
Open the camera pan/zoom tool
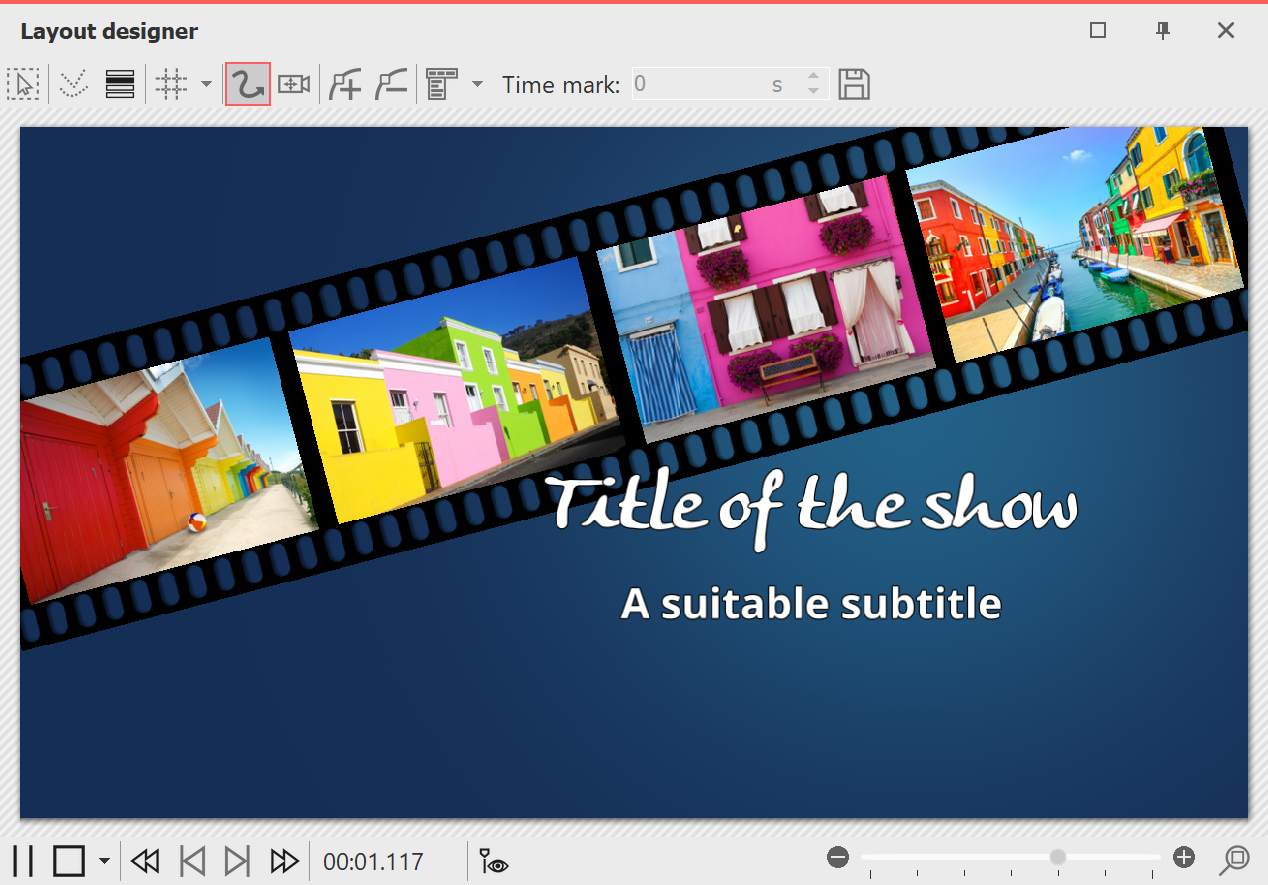pos(294,84)
